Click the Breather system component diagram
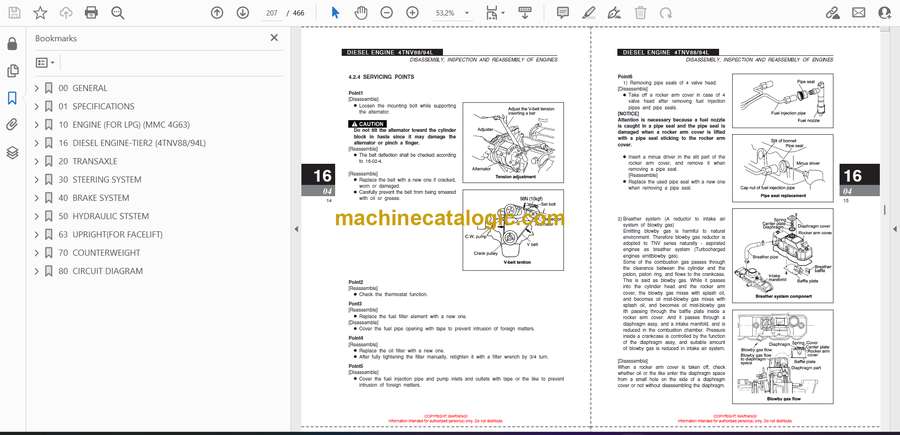Viewport: 900px width, 435px height. (783, 255)
